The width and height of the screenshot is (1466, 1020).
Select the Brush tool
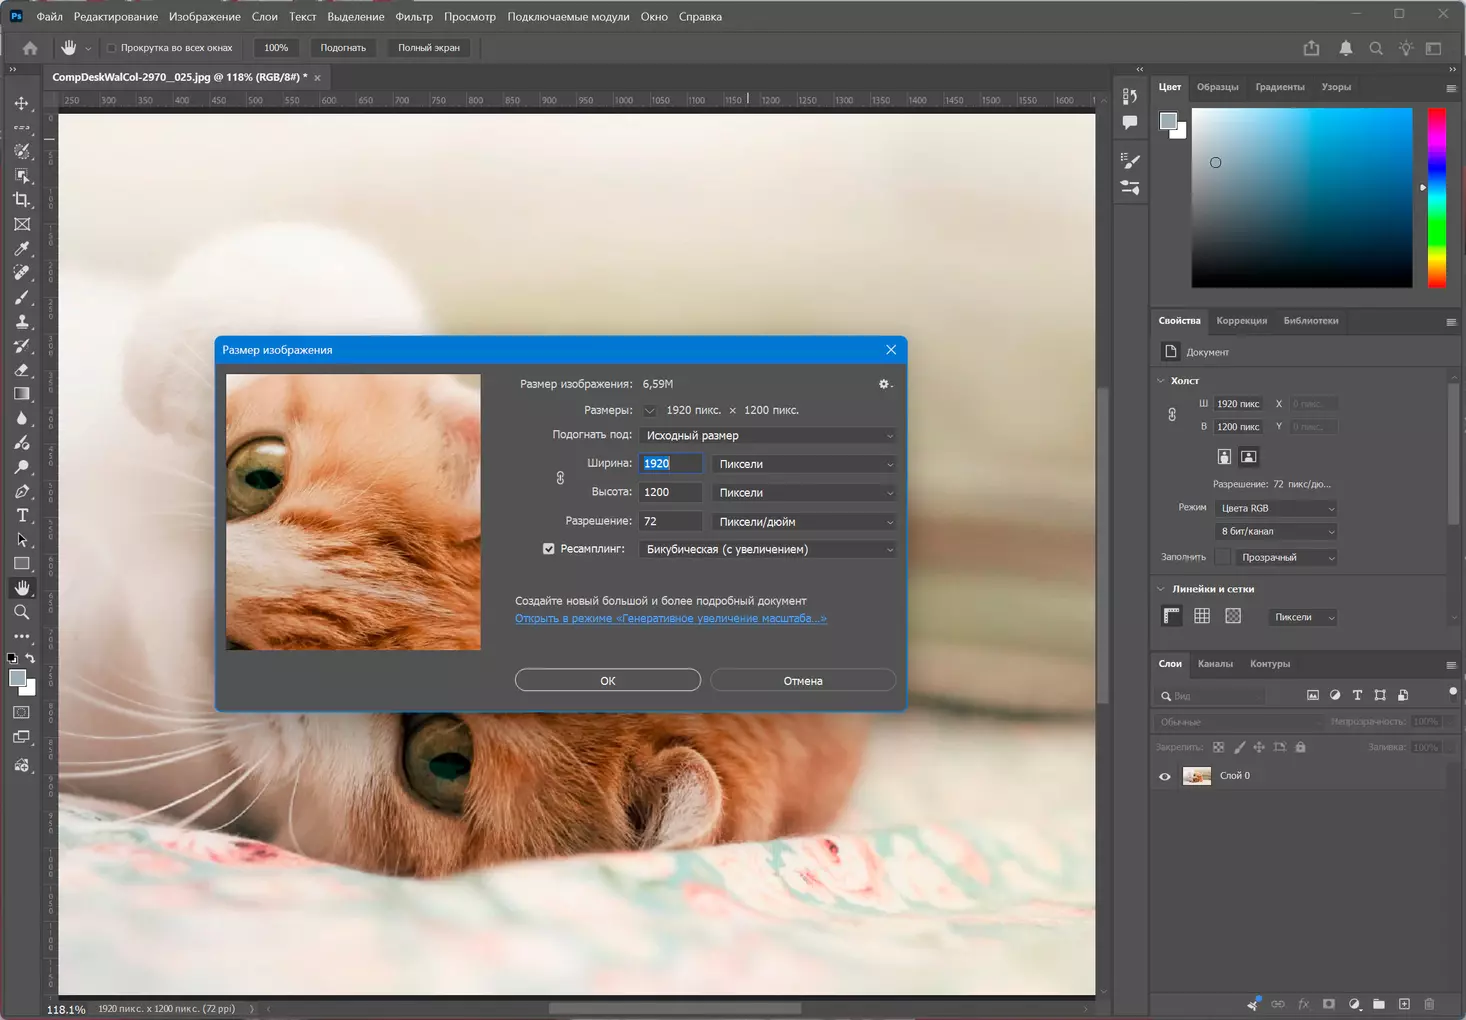(22, 298)
